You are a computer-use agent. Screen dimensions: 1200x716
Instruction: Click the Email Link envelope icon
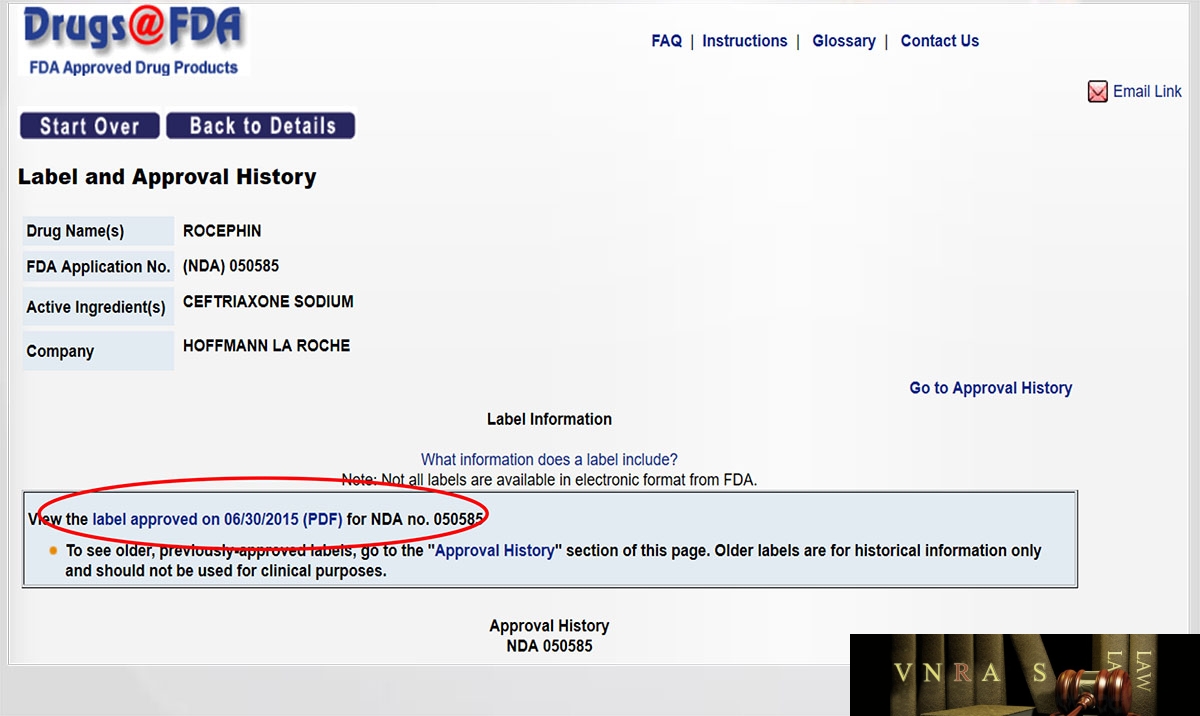tap(1098, 92)
